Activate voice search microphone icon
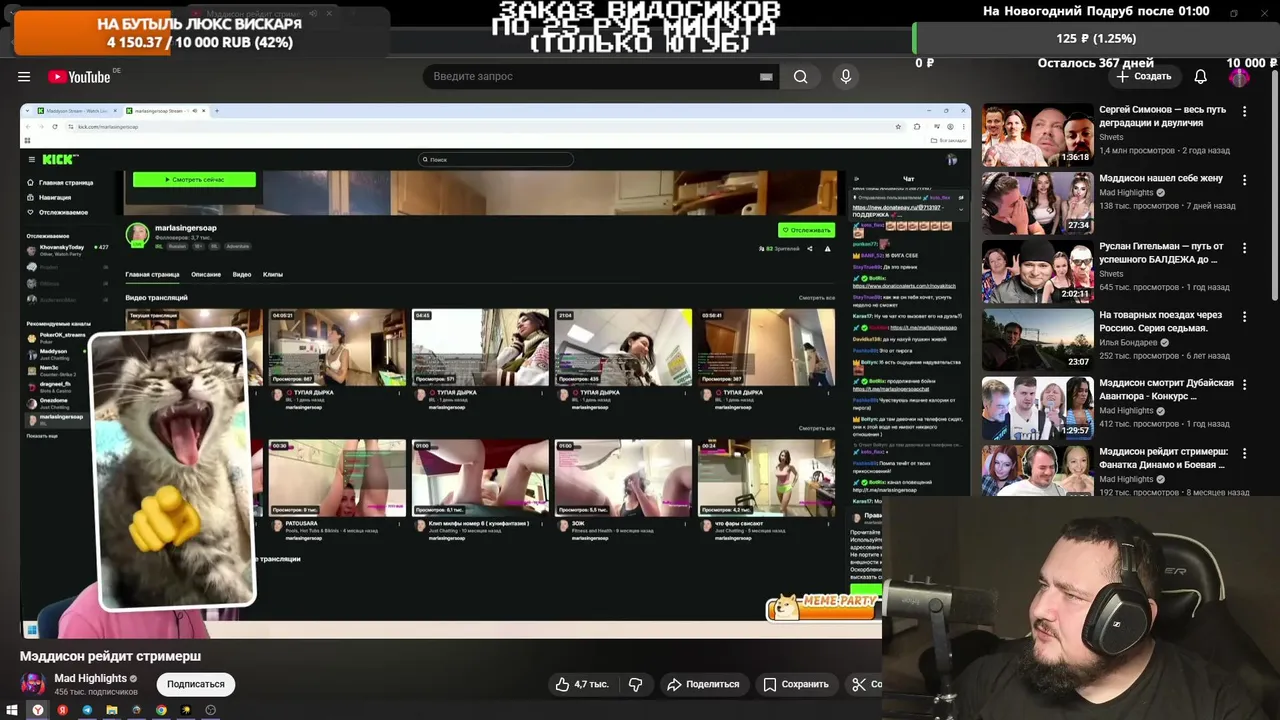 pos(846,77)
